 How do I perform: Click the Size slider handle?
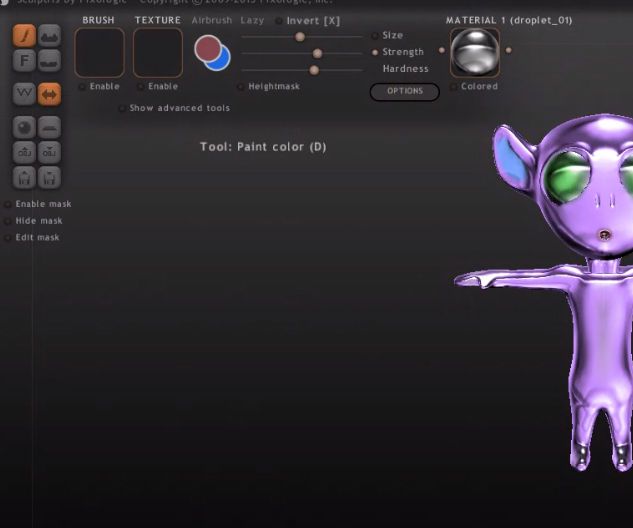[300, 37]
